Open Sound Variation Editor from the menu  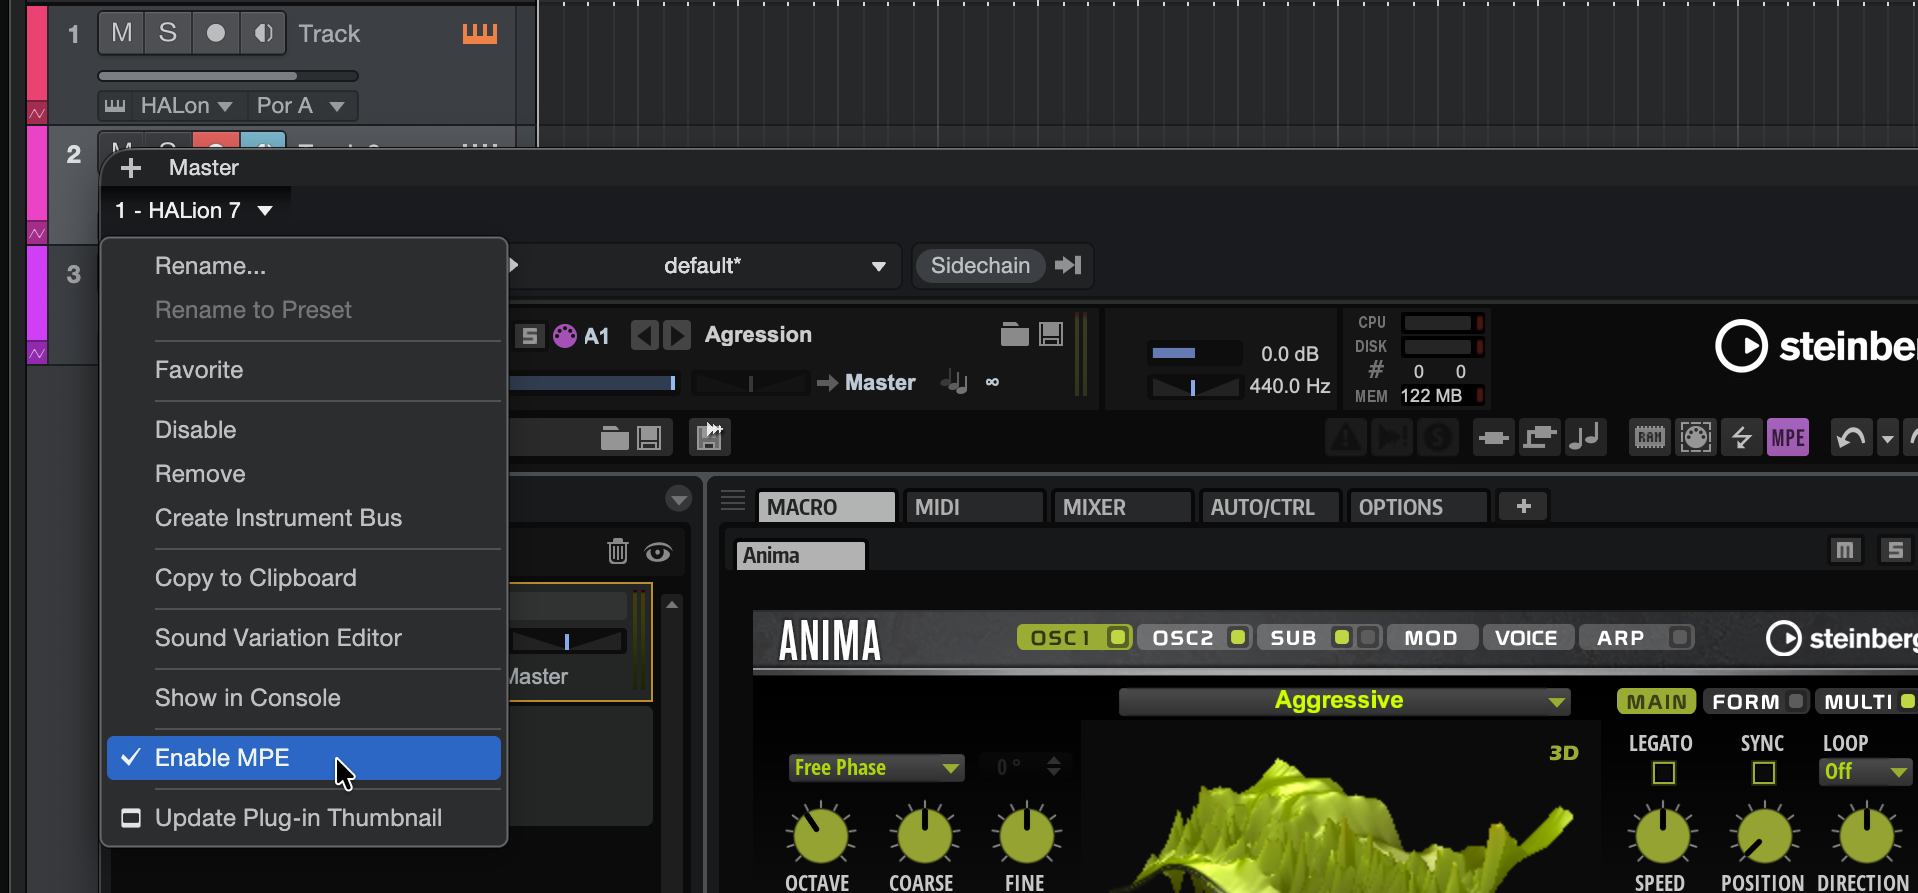coord(303,638)
